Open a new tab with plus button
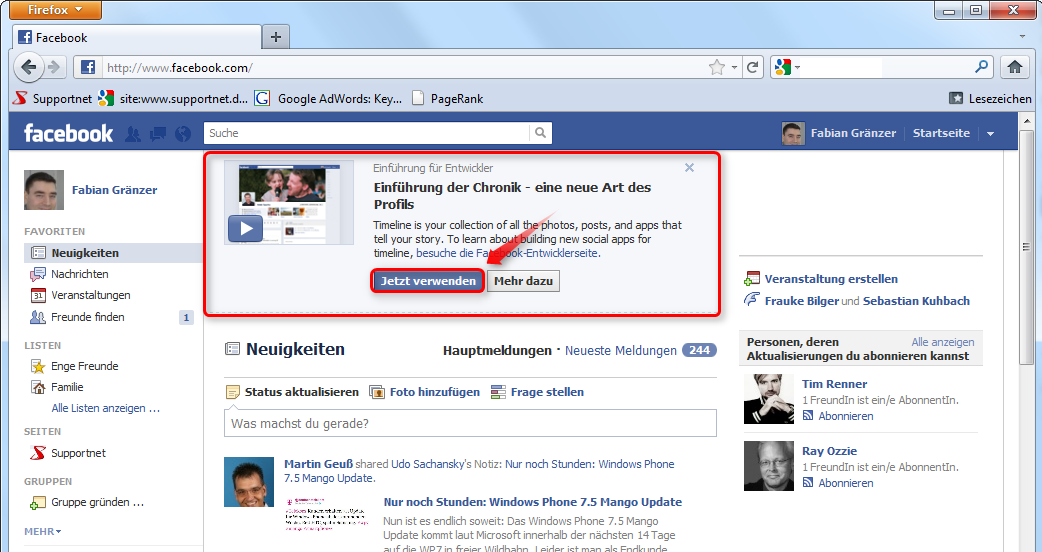The height and width of the screenshot is (552, 1042). pos(276,37)
